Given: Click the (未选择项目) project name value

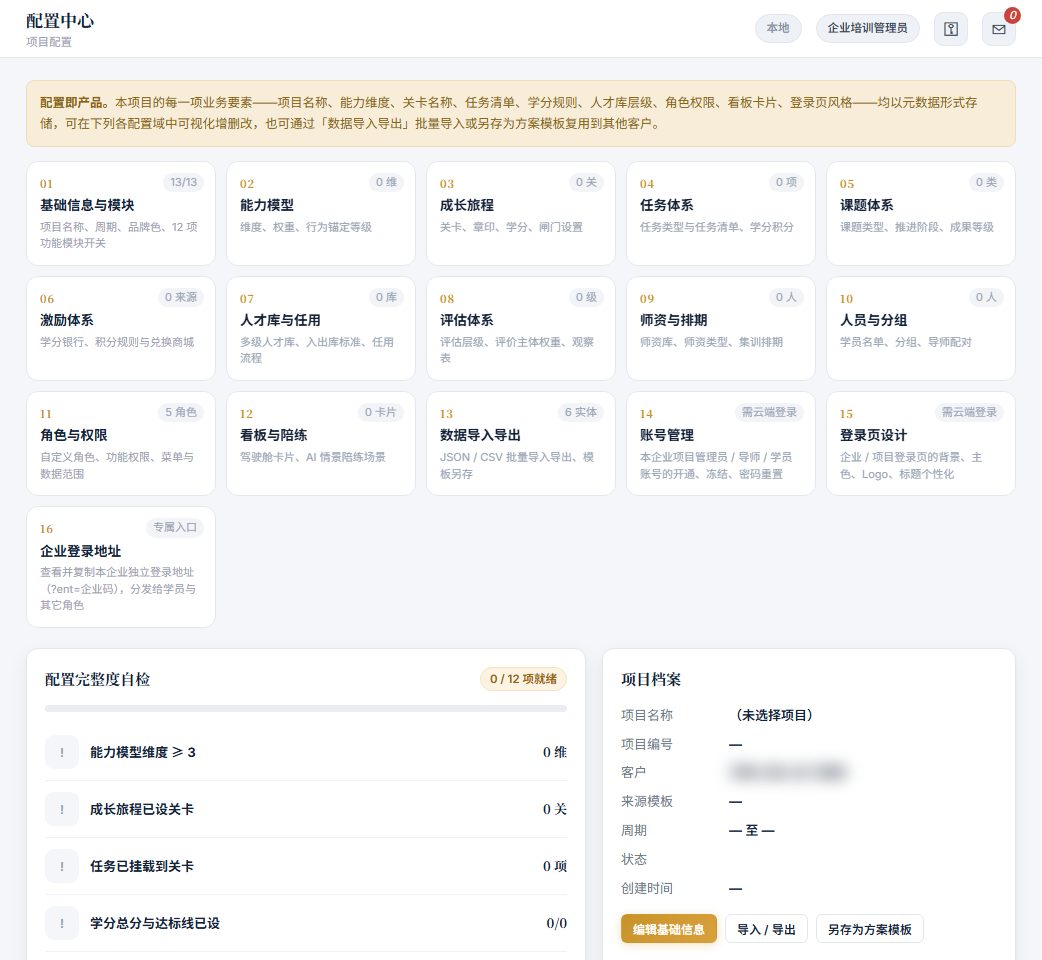Looking at the screenshot, I should tap(774, 715).
